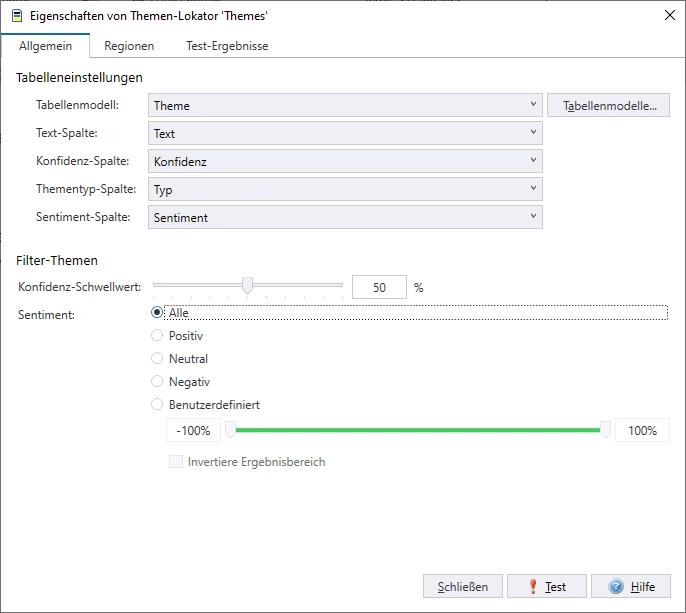The width and height of the screenshot is (686, 613).
Task: Select the Alle sentiment radio button
Action: [157, 313]
